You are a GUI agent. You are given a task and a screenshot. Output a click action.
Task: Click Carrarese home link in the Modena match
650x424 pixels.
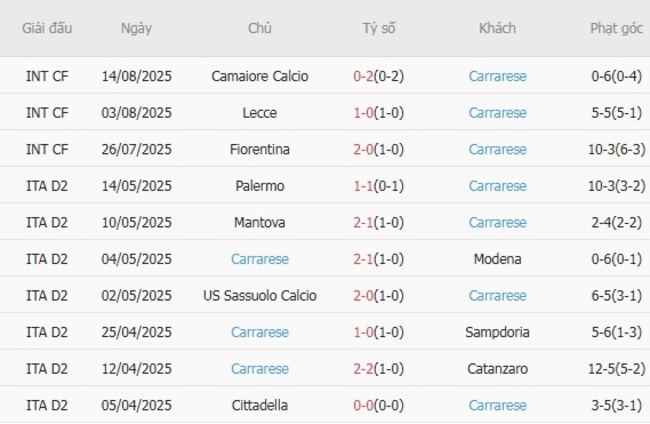(260, 259)
